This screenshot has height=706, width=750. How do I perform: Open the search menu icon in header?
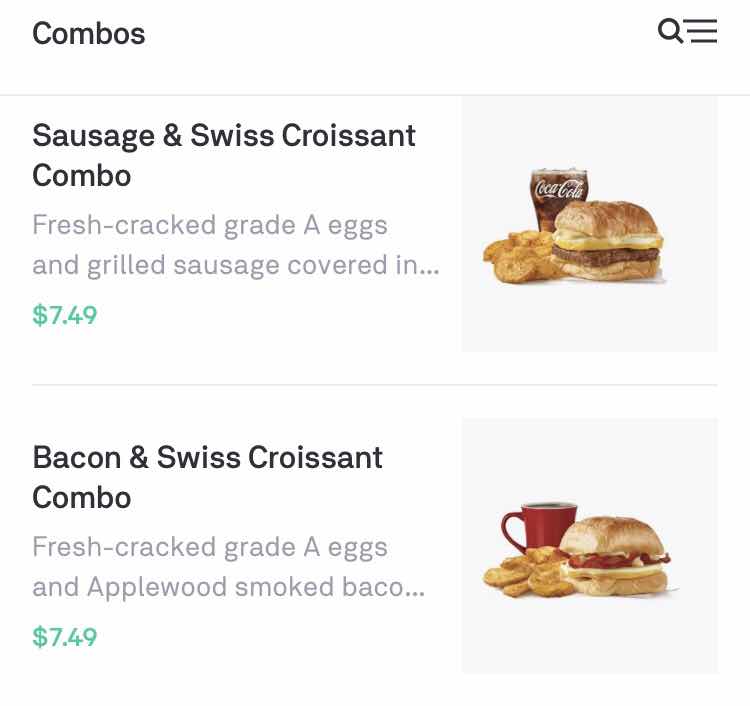pos(687,32)
